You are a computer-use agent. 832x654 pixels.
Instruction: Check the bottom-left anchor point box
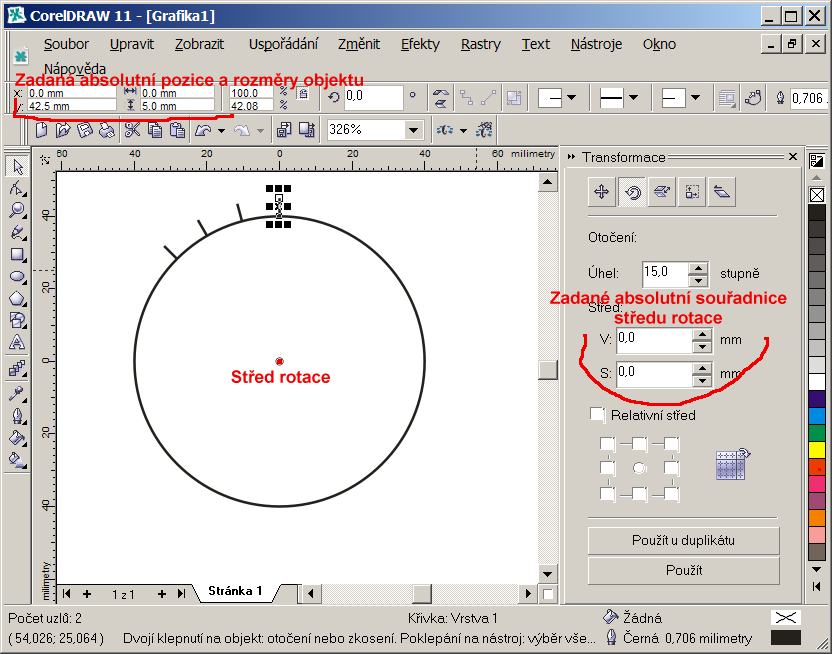(x=607, y=494)
